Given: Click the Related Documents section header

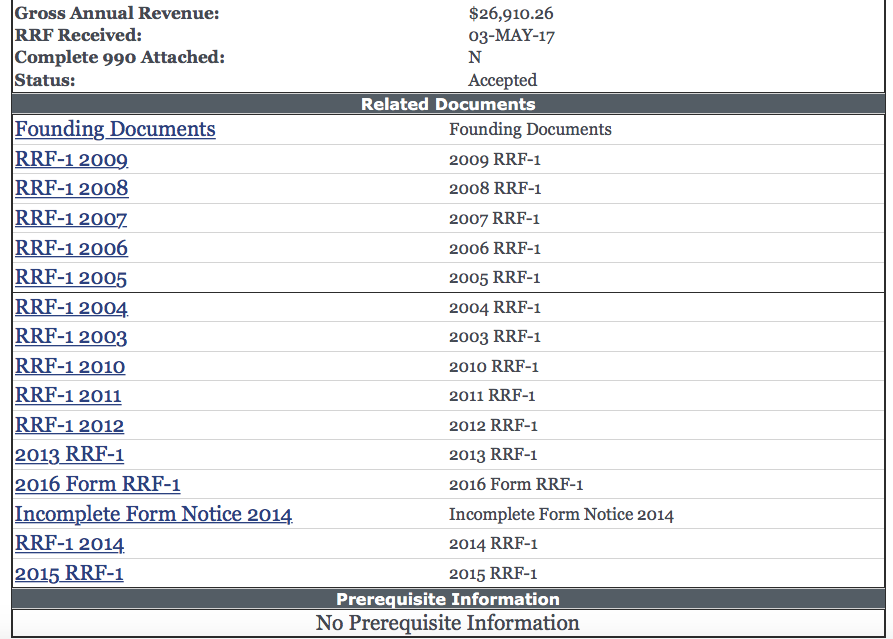Looking at the screenshot, I should 447,104.
